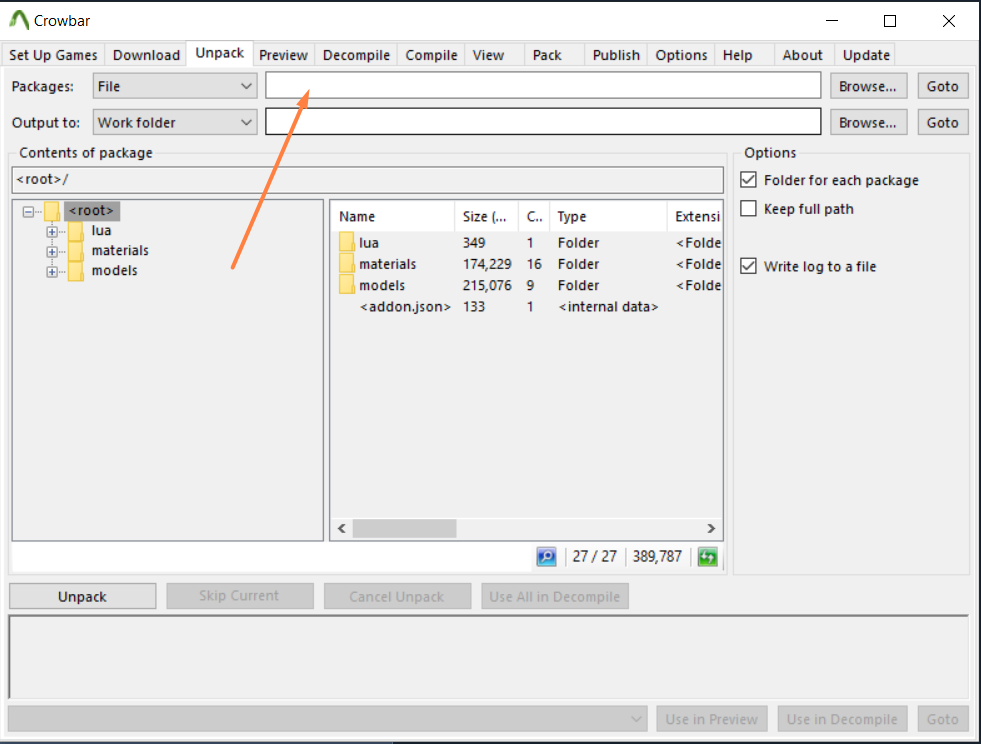Open the bottom unpacked files dropdown

[328, 718]
